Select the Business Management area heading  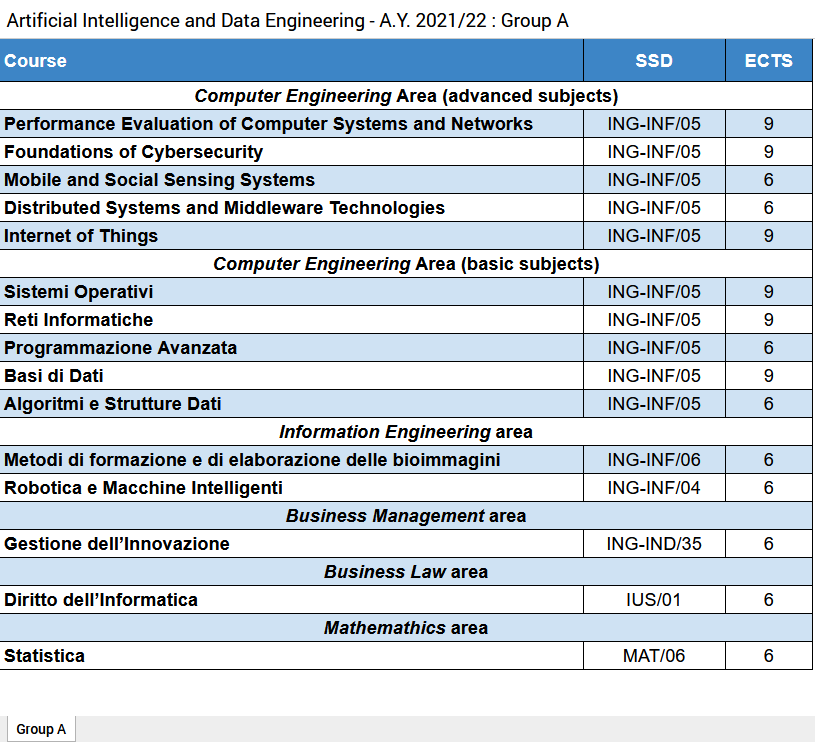click(406, 516)
